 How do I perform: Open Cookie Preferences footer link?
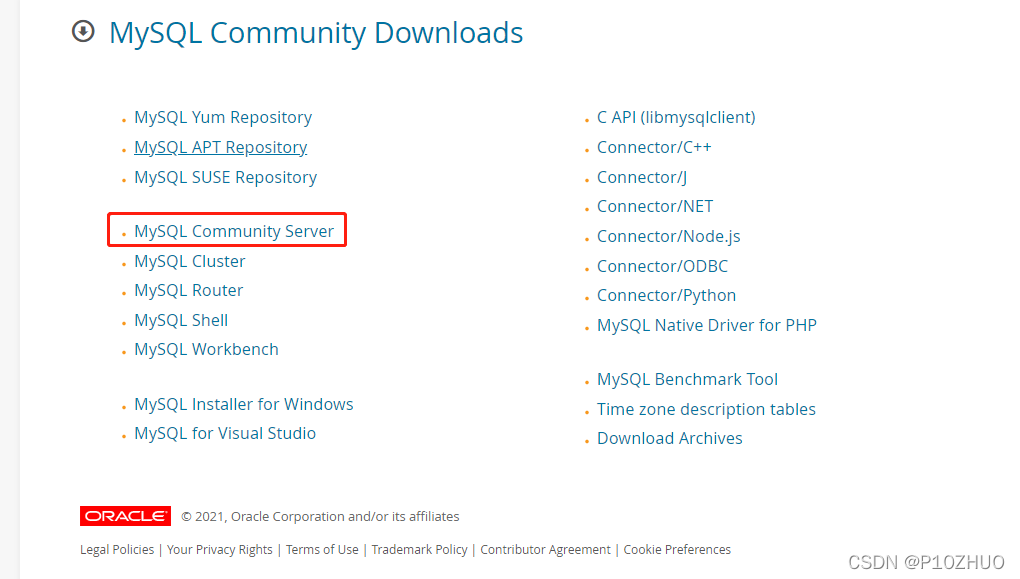click(677, 550)
